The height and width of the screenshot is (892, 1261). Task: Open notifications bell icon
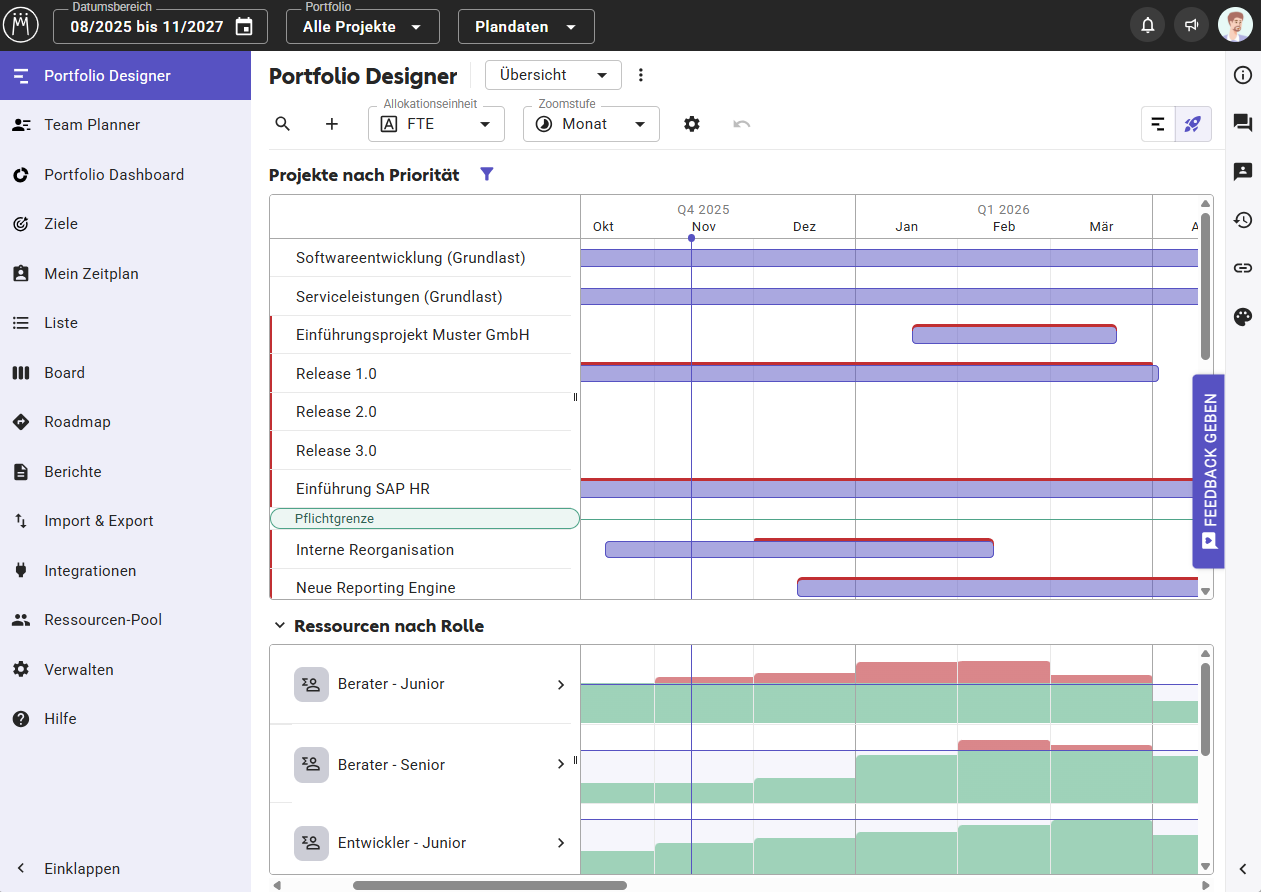1148,26
